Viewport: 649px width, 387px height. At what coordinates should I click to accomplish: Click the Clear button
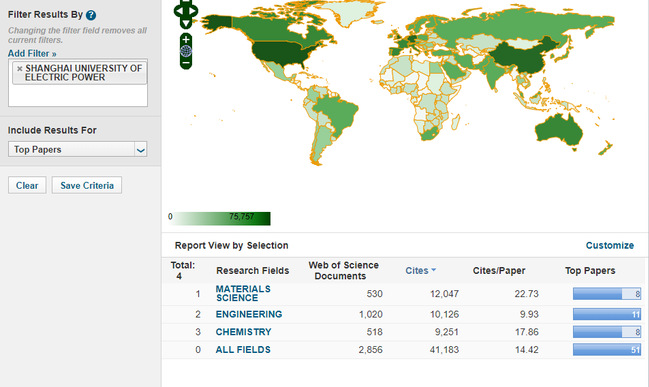[27, 185]
